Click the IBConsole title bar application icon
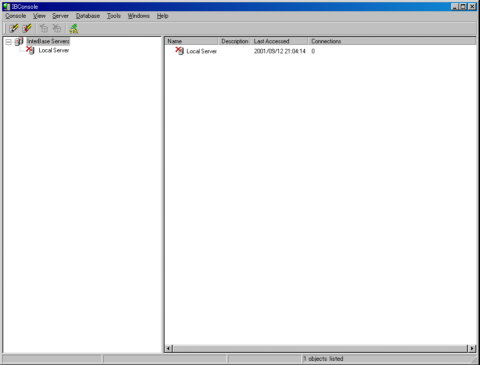The image size is (480, 365). [6, 6]
